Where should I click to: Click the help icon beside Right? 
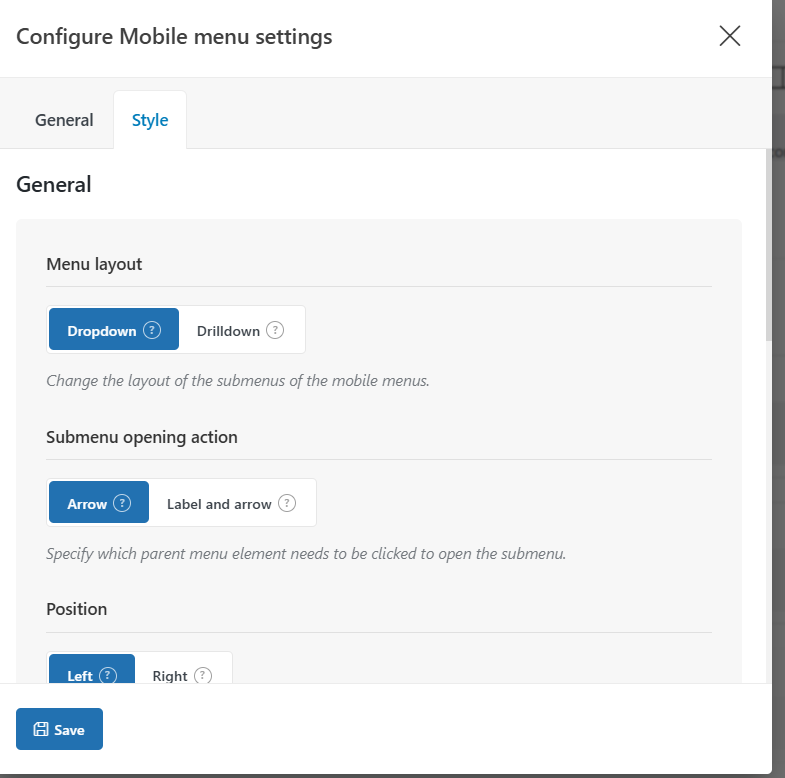click(x=203, y=675)
